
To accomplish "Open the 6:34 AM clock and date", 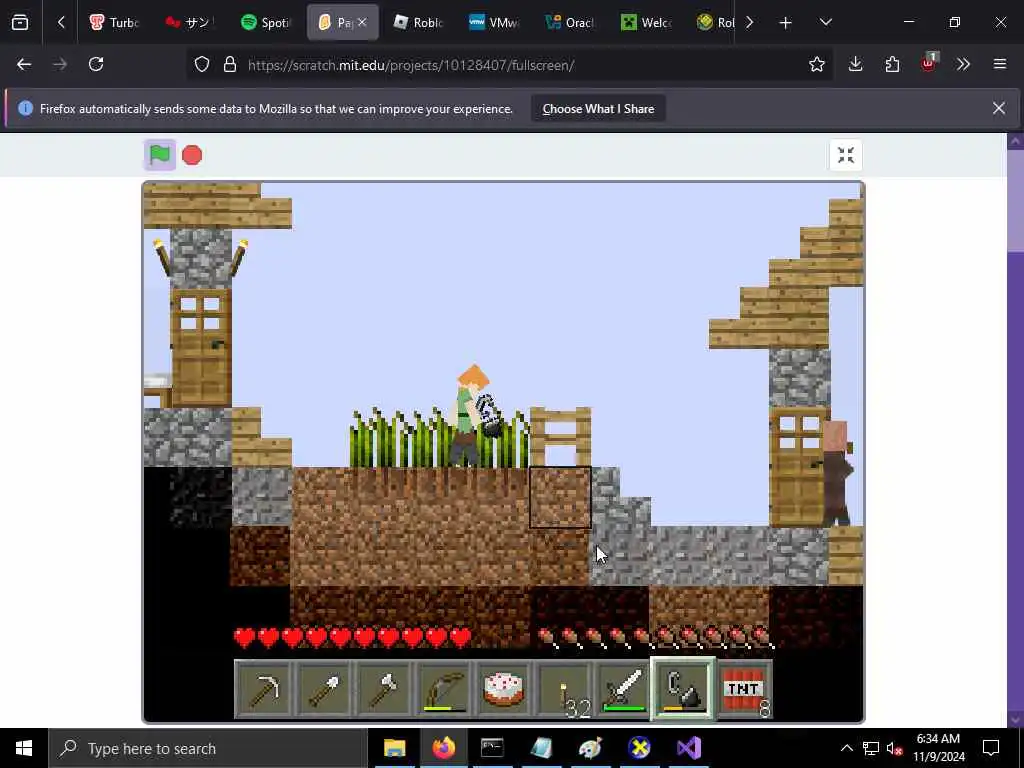I will tap(938, 748).
